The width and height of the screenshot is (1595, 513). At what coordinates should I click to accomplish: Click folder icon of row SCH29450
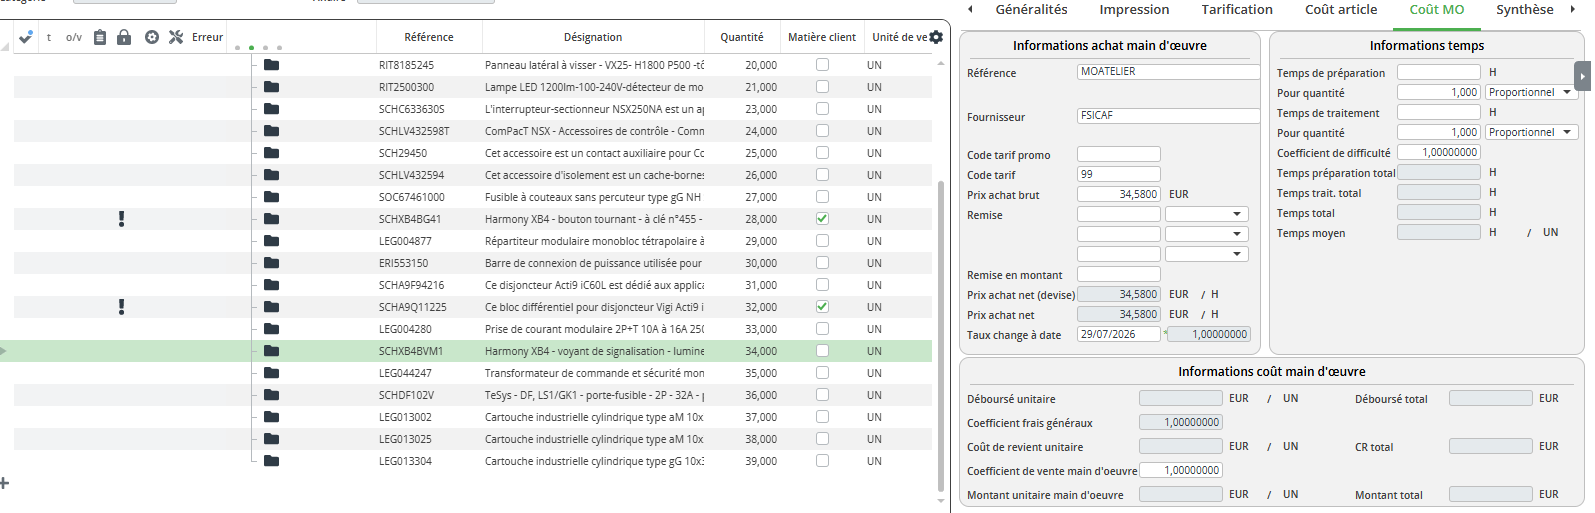tap(271, 153)
